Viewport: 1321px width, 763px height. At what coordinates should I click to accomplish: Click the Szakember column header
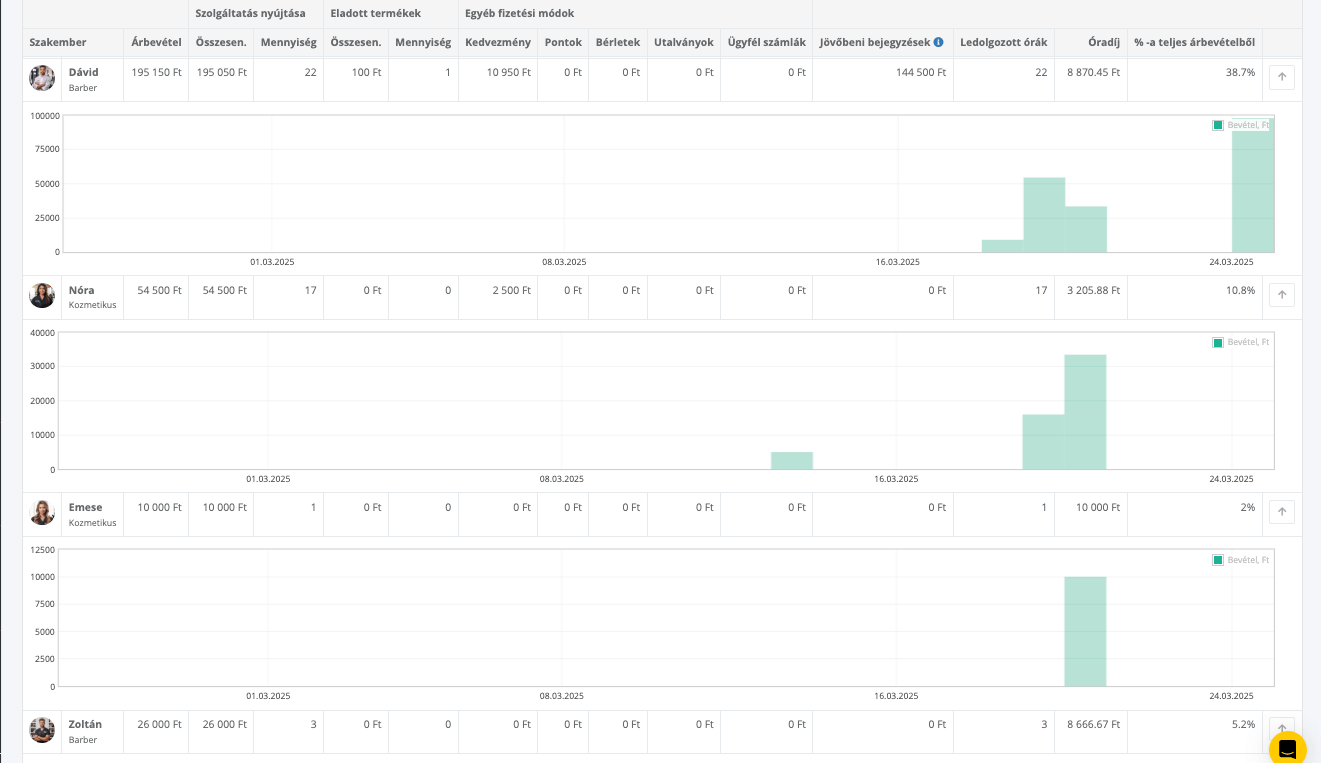pos(58,43)
